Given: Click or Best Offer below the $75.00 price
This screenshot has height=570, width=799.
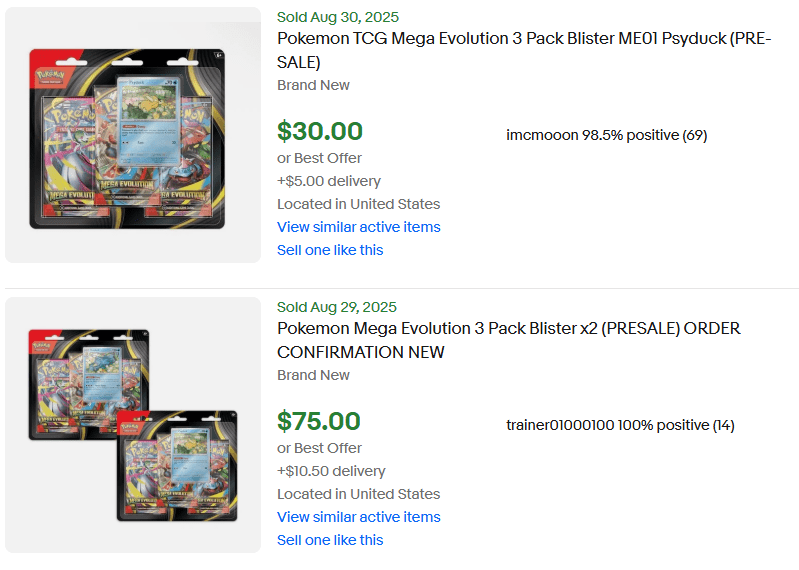Looking at the screenshot, I should [x=319, y=448].
